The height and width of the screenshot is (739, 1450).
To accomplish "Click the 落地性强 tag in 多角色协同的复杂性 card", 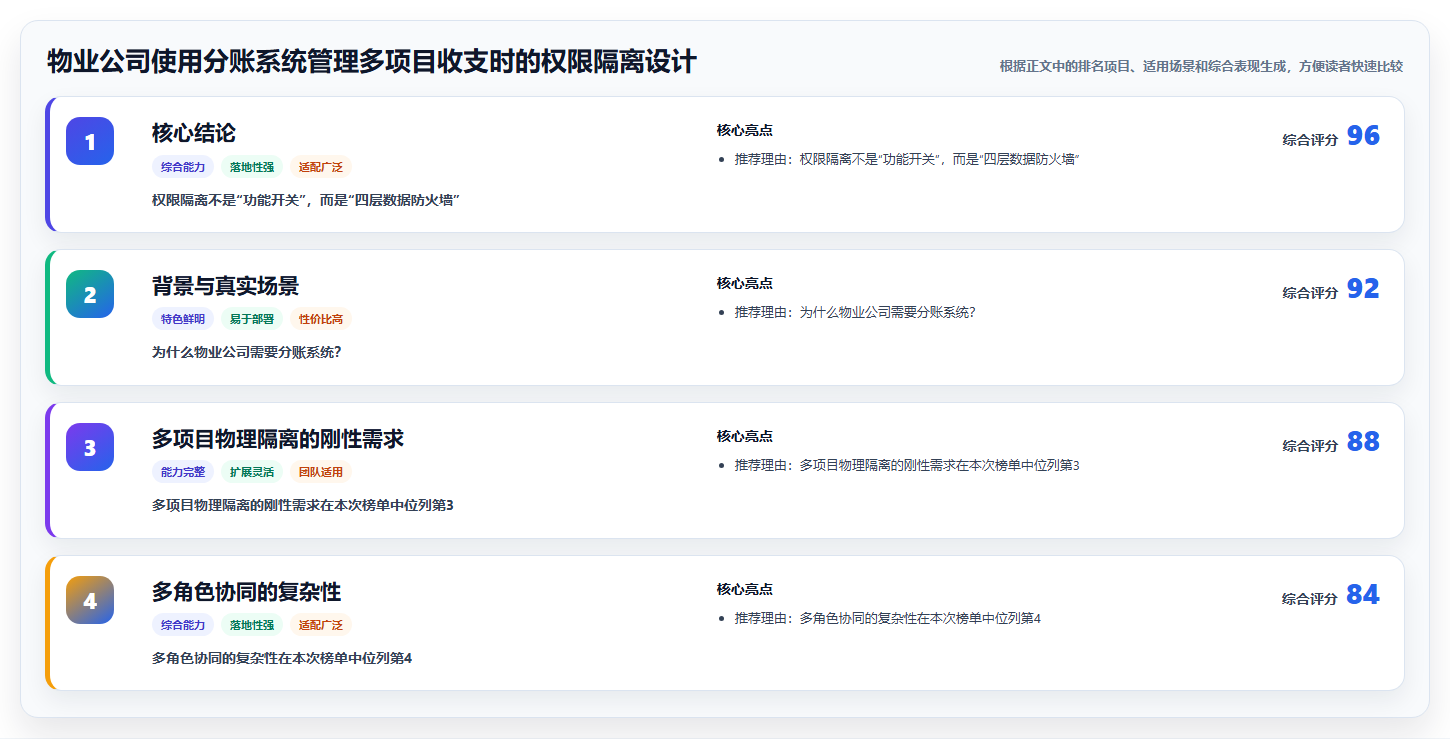I will coord(252,626).
